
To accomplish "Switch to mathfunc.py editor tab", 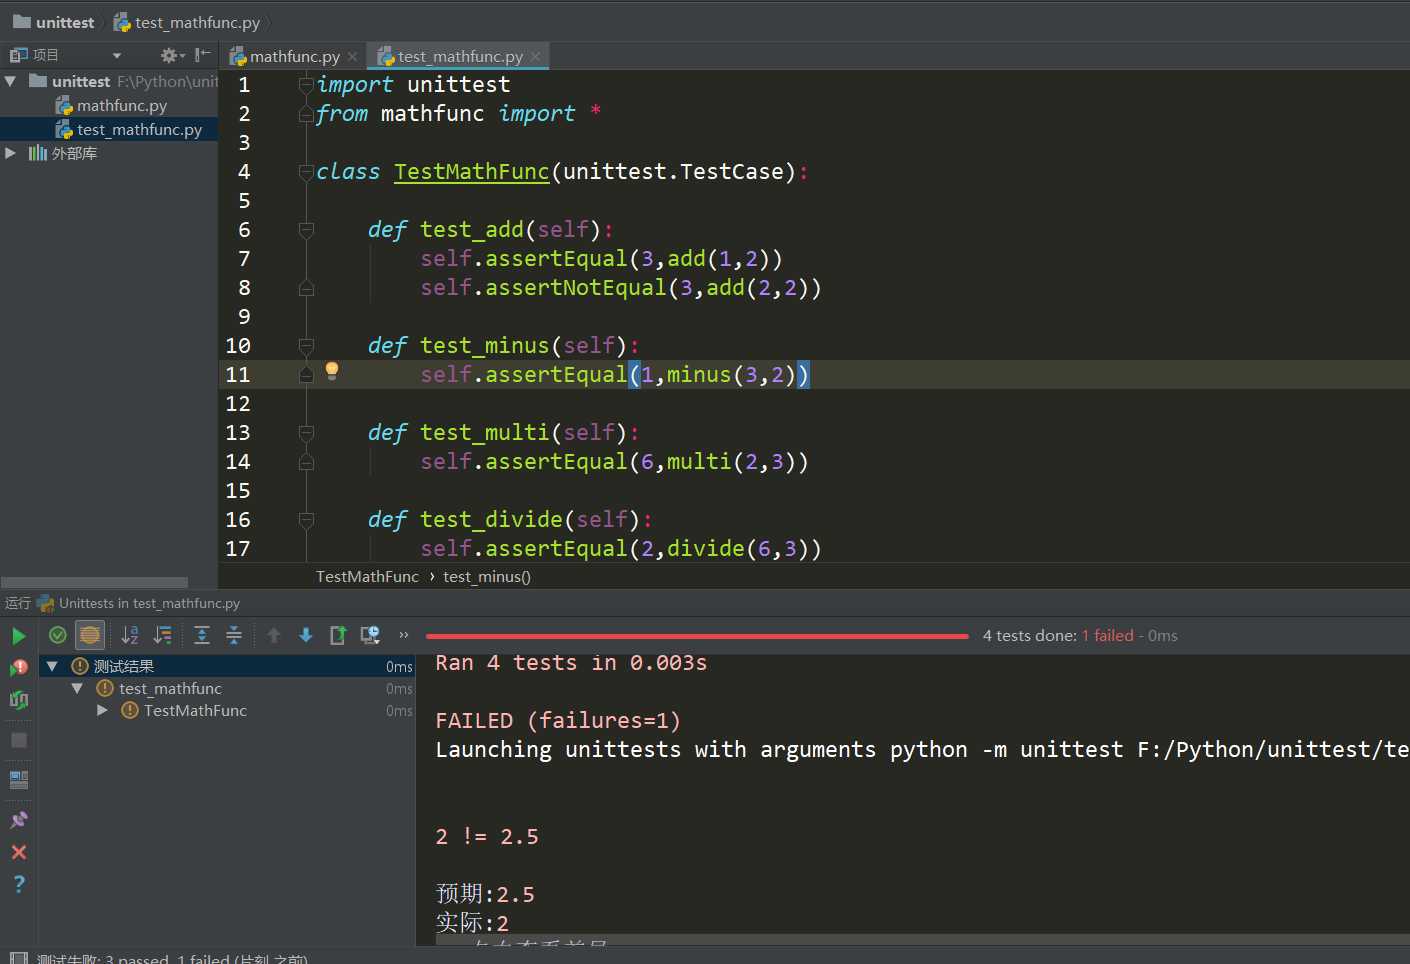I will 294,56.
